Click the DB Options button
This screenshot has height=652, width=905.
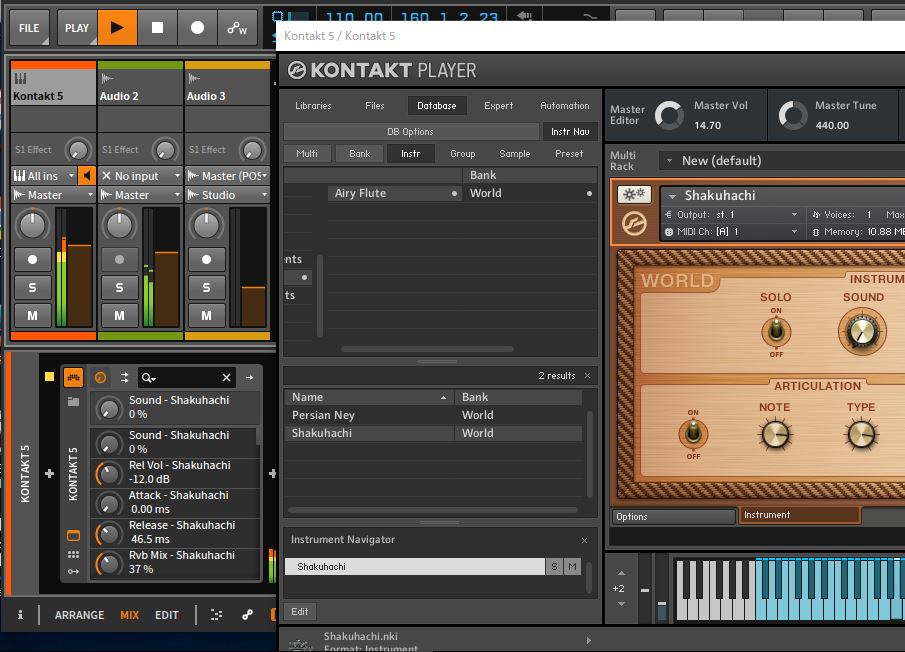coord(410,132)
